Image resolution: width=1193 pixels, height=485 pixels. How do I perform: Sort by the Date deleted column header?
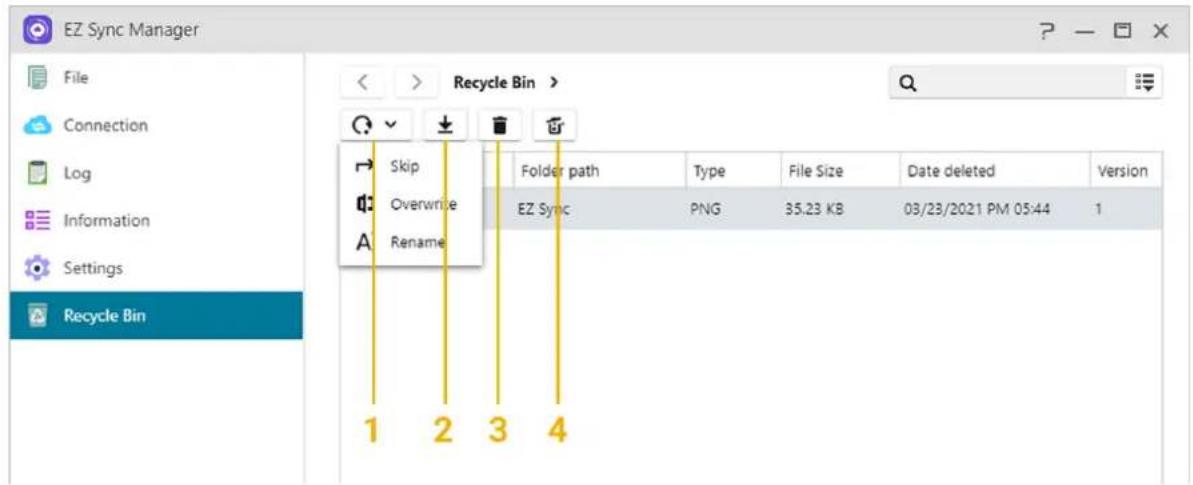[950, 171]
